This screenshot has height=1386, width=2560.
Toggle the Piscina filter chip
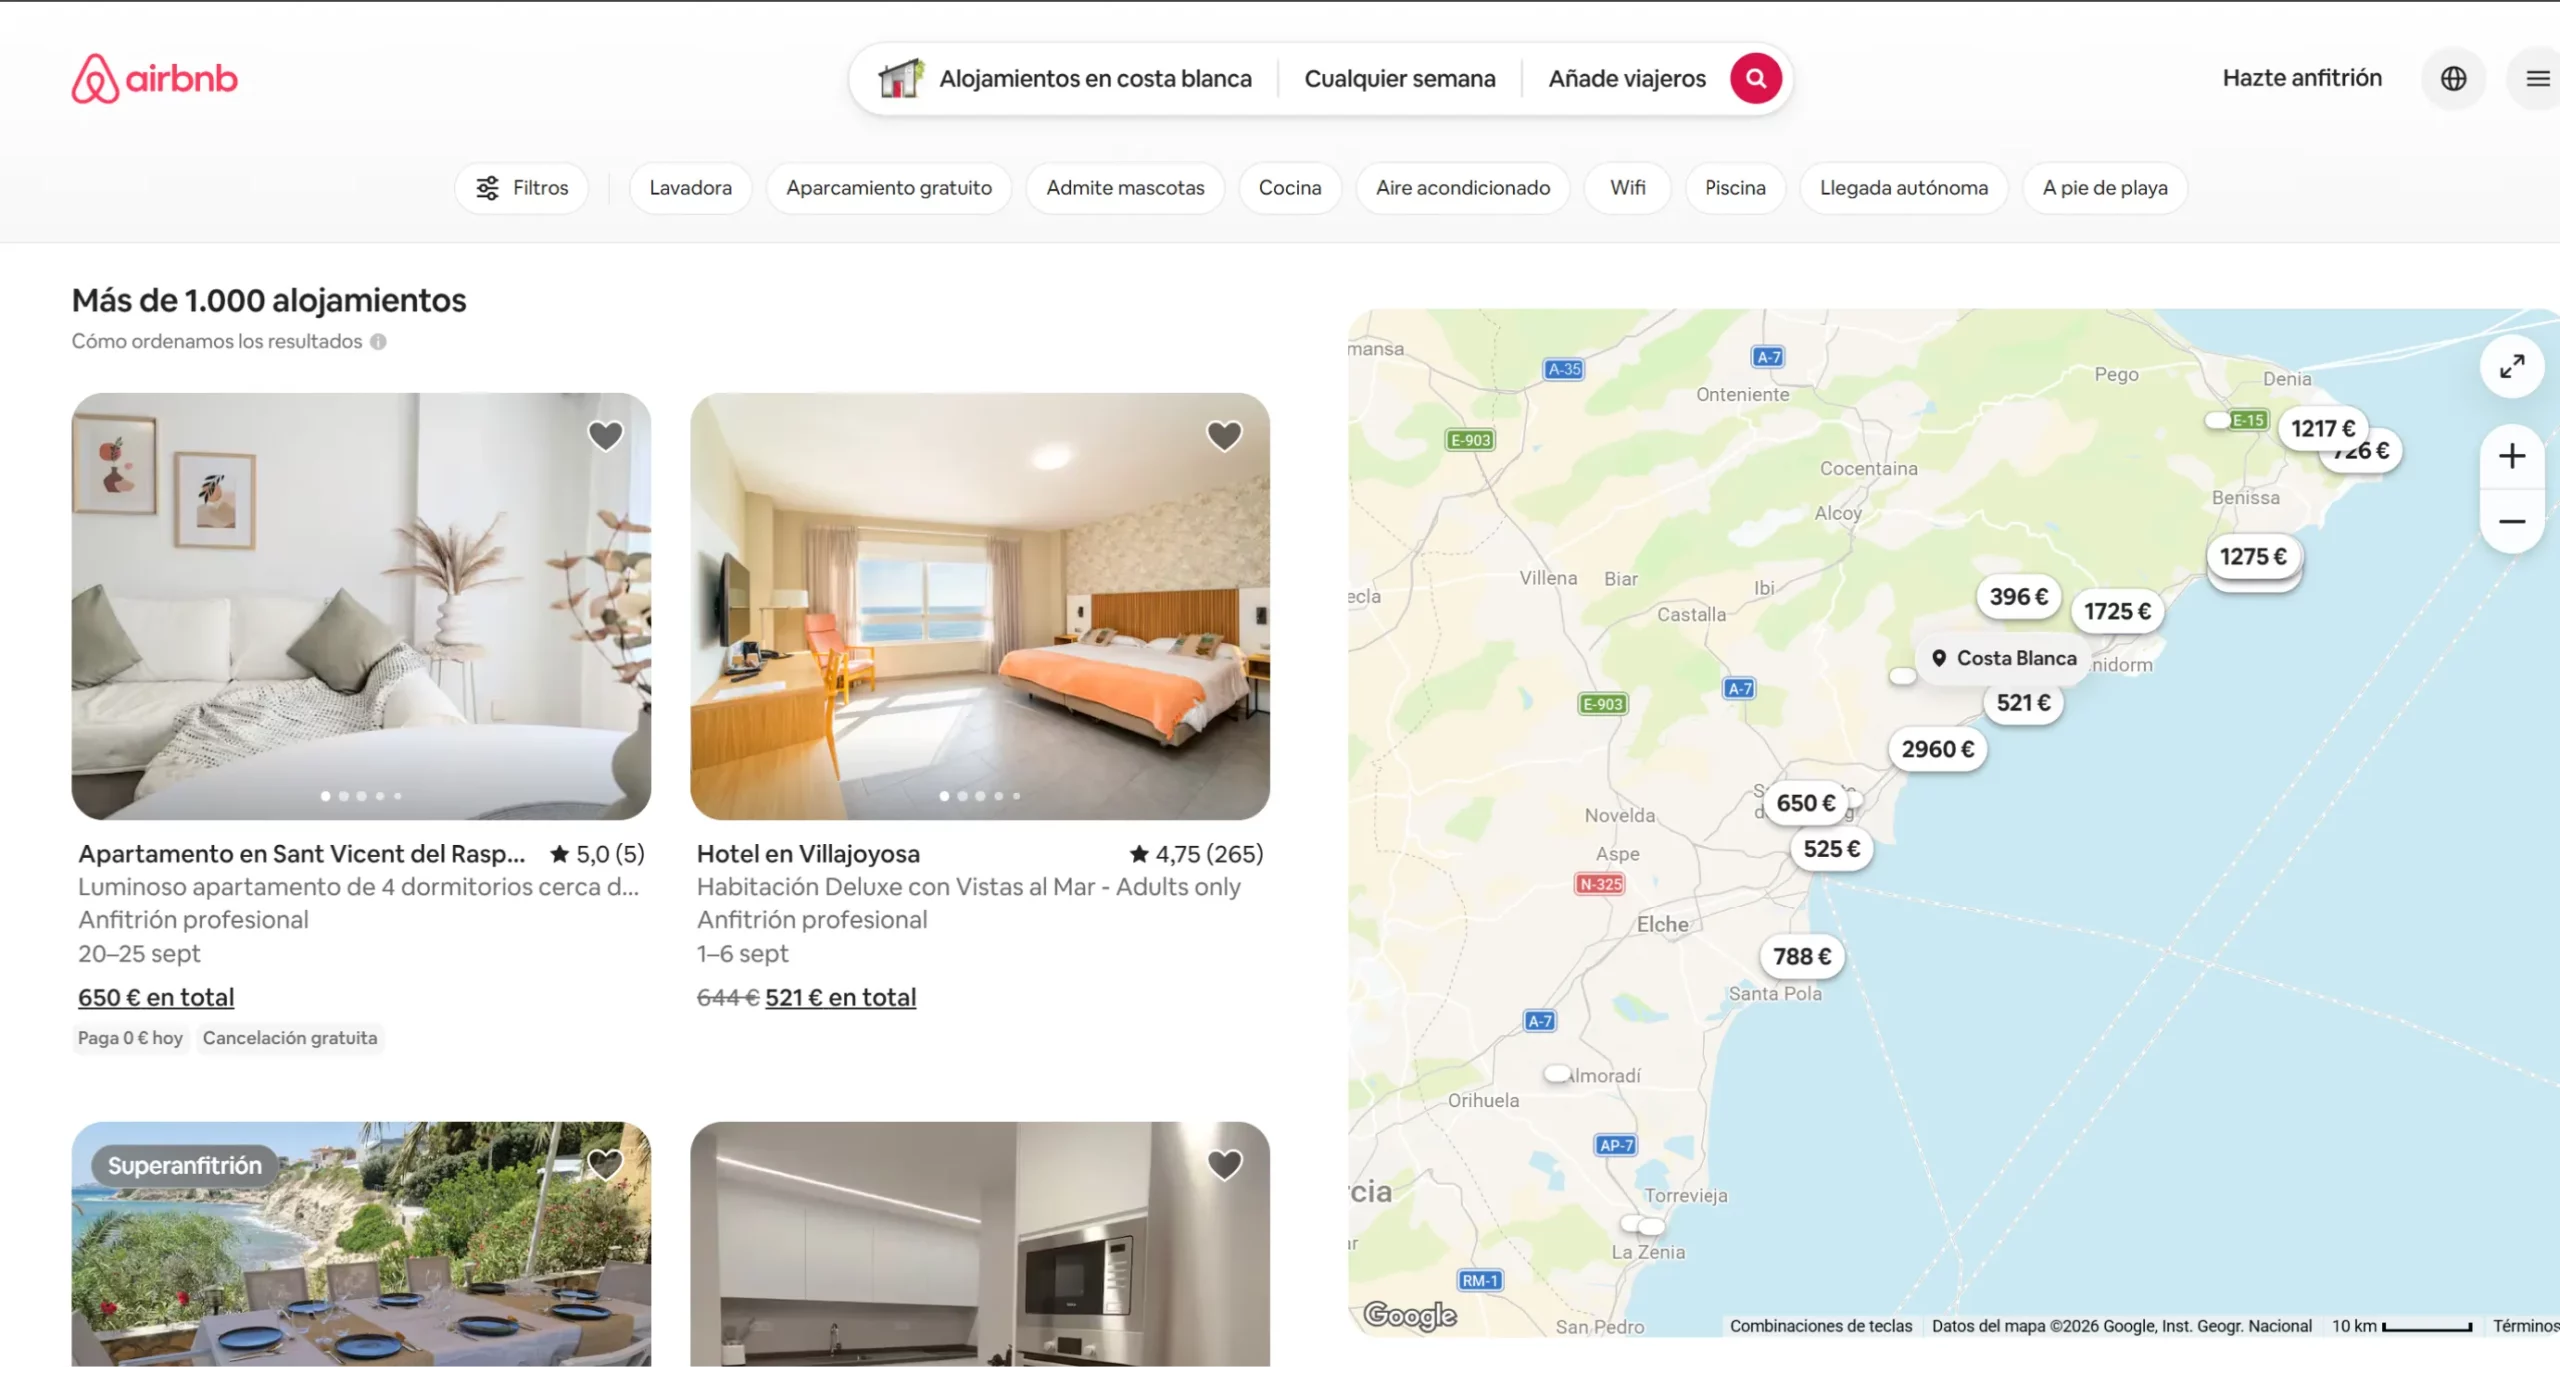coord(1735,187)
